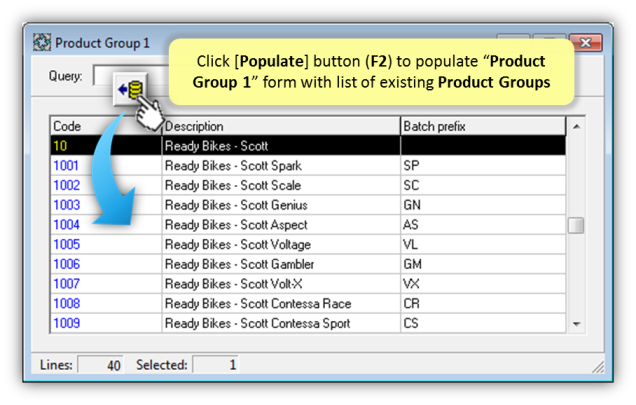Click the scrollbar up arrow

pyautogui.click(x=576, y=127)
